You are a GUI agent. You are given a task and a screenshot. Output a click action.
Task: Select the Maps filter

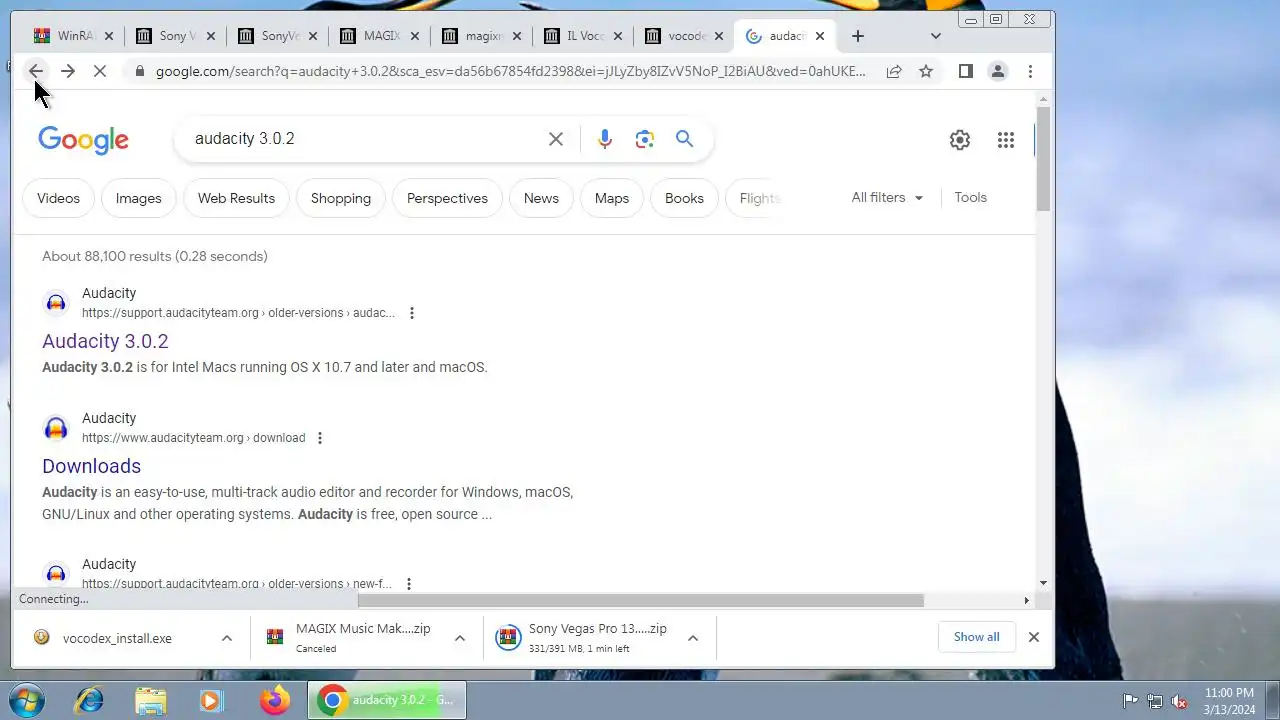[612, 198]
